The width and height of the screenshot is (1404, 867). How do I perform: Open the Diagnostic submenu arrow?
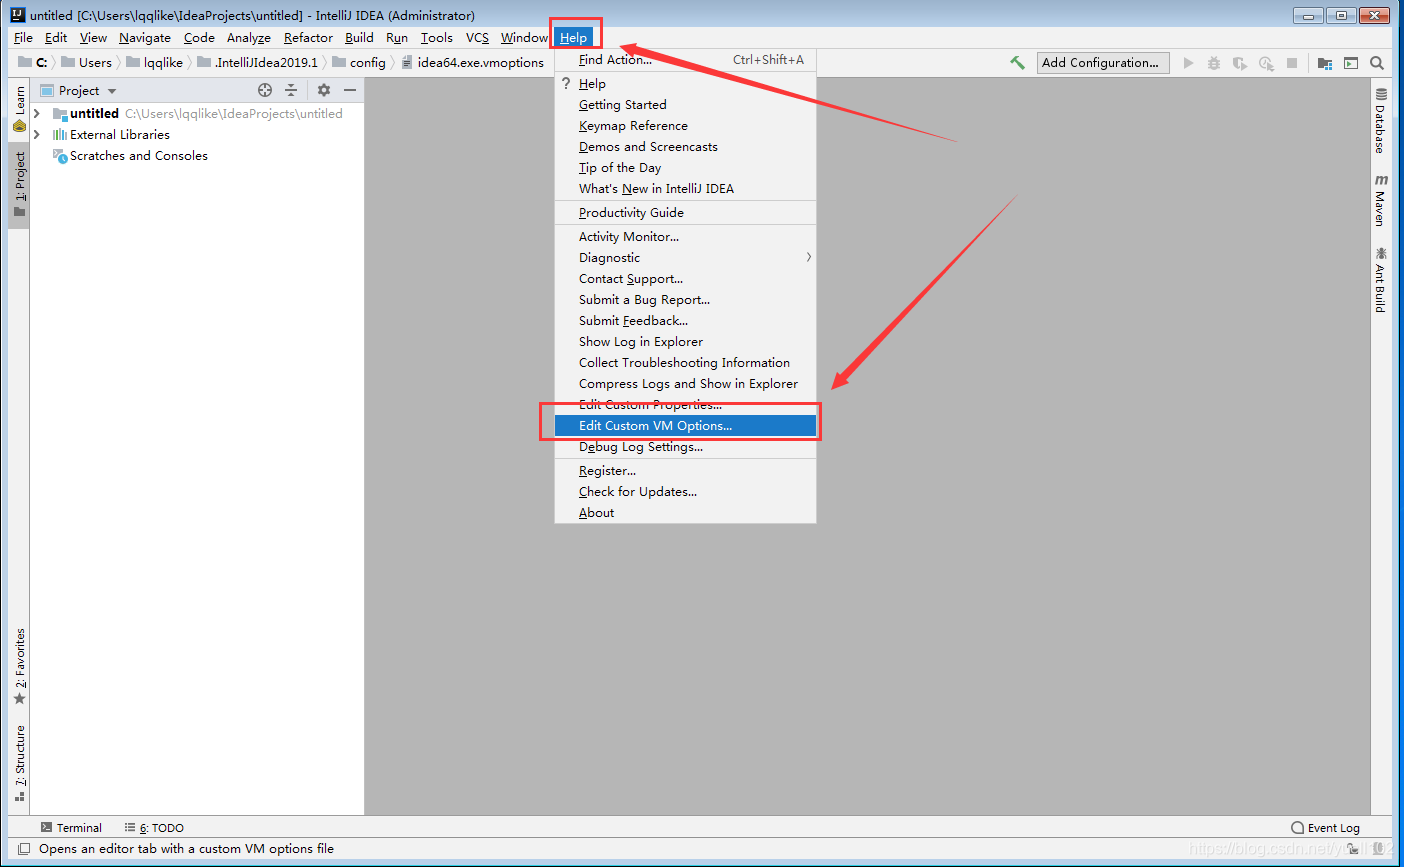point(808,258)
